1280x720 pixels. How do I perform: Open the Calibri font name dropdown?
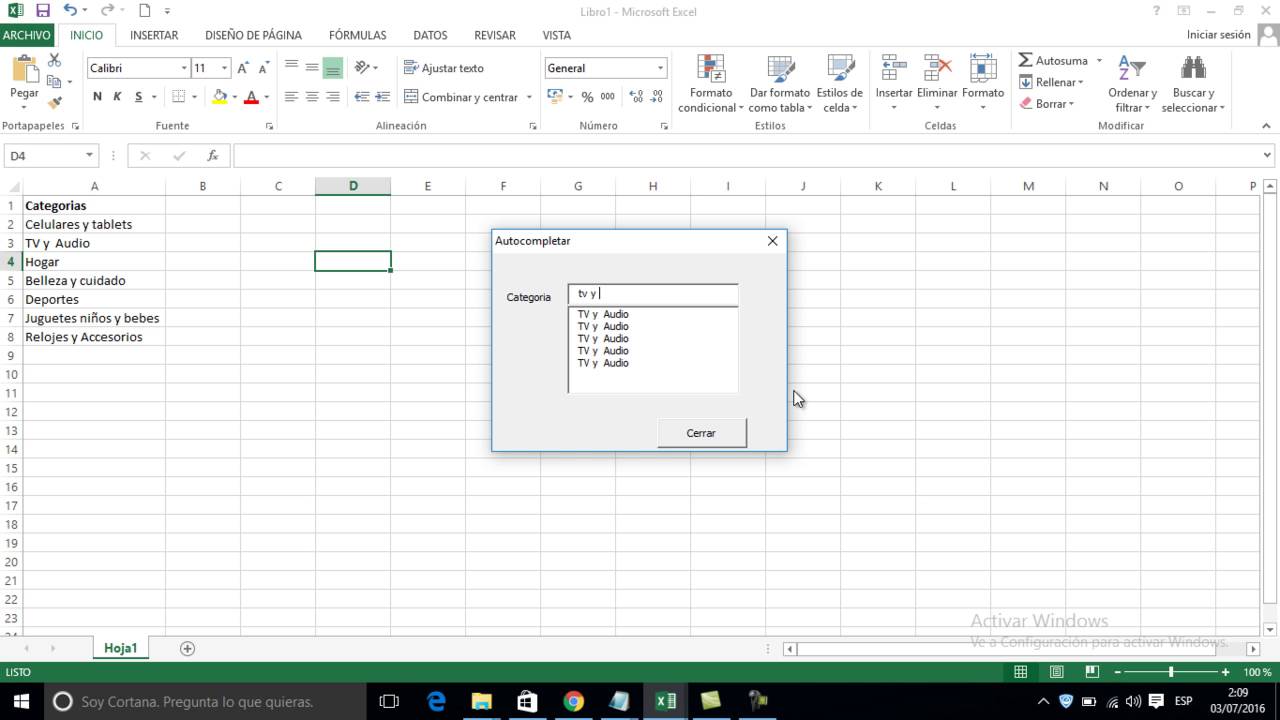(x=184, y=68)
